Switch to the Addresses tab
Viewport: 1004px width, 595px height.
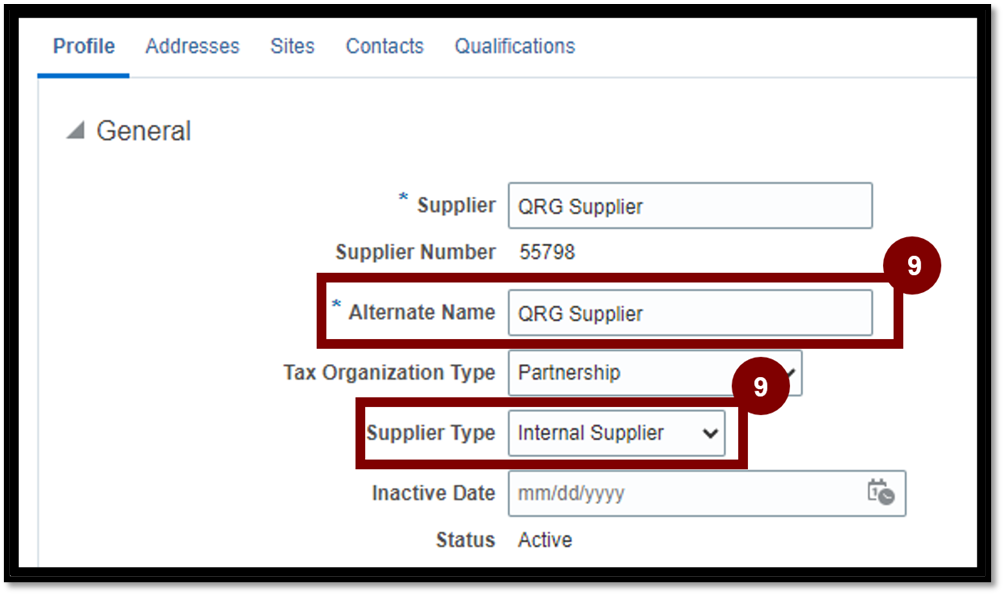click(192, 46)
